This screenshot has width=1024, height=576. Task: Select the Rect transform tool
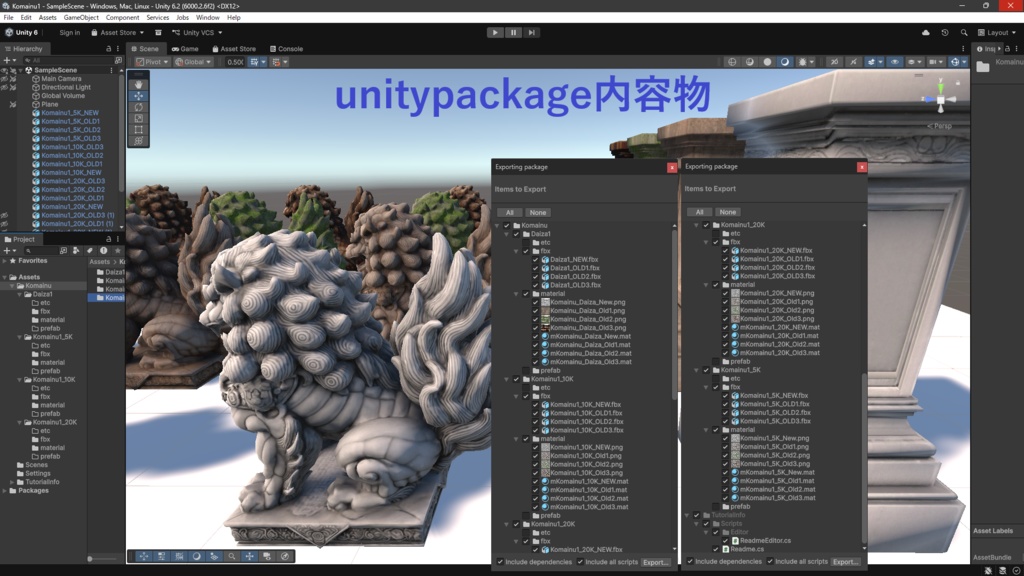(x=138, y=129)
